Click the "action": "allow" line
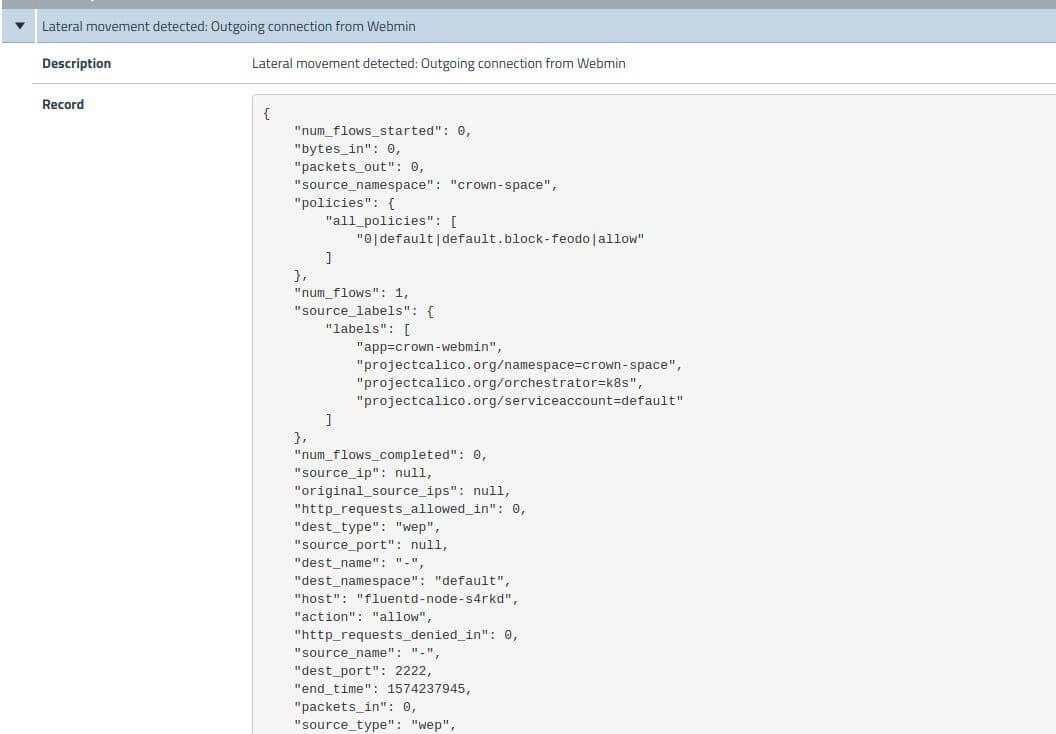The width and height of the screenshot is (1056, 734). click(363, 617)
